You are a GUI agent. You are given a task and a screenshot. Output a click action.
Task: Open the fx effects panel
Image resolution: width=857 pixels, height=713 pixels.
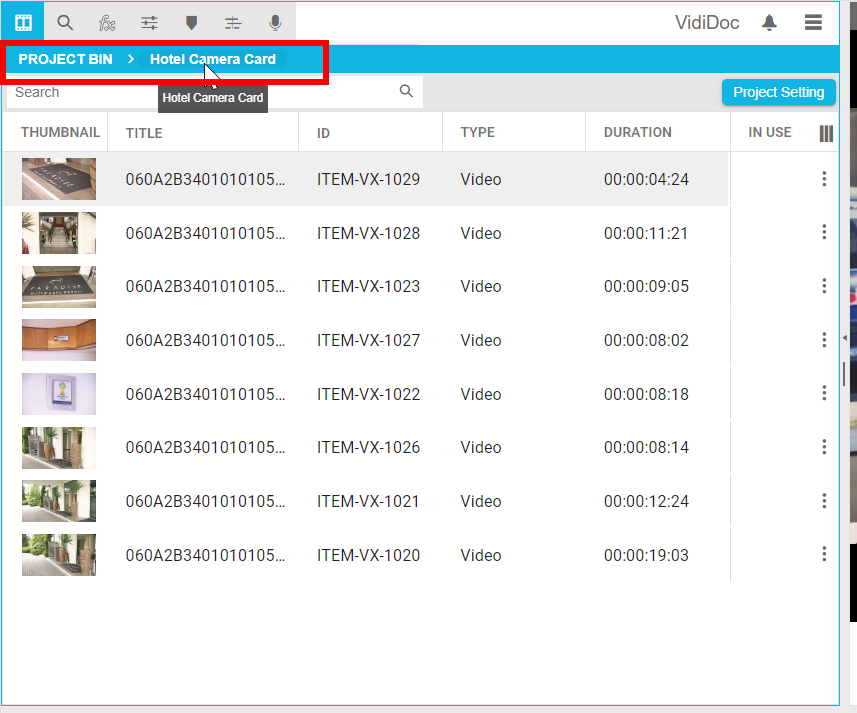pyautogui.click(x=107, y=22)
